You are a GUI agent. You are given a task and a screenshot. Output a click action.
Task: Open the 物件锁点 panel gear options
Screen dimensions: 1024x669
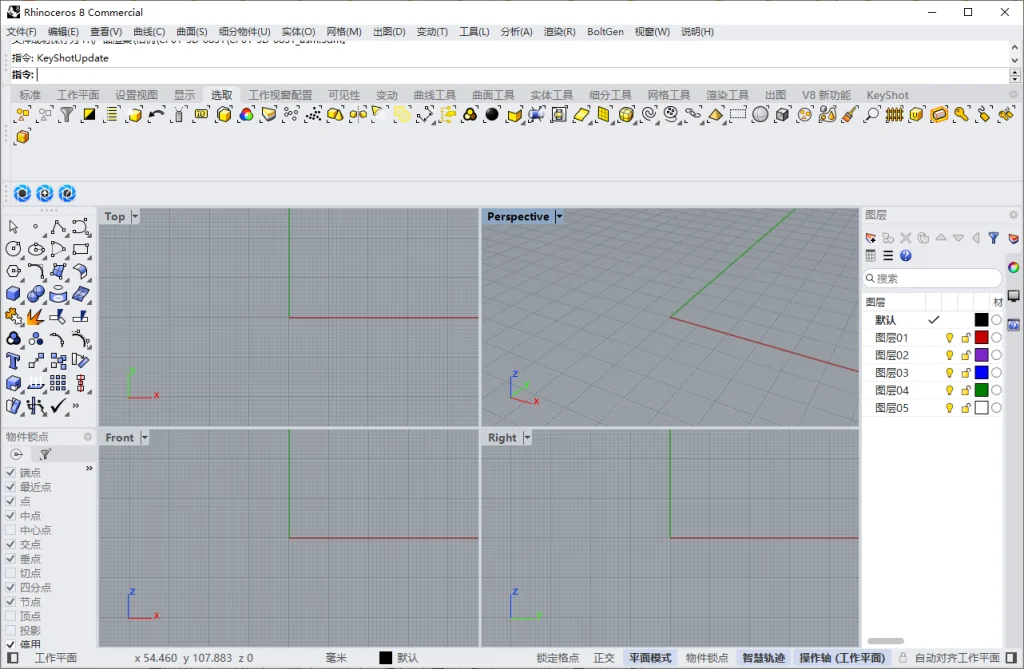(88, 436)
